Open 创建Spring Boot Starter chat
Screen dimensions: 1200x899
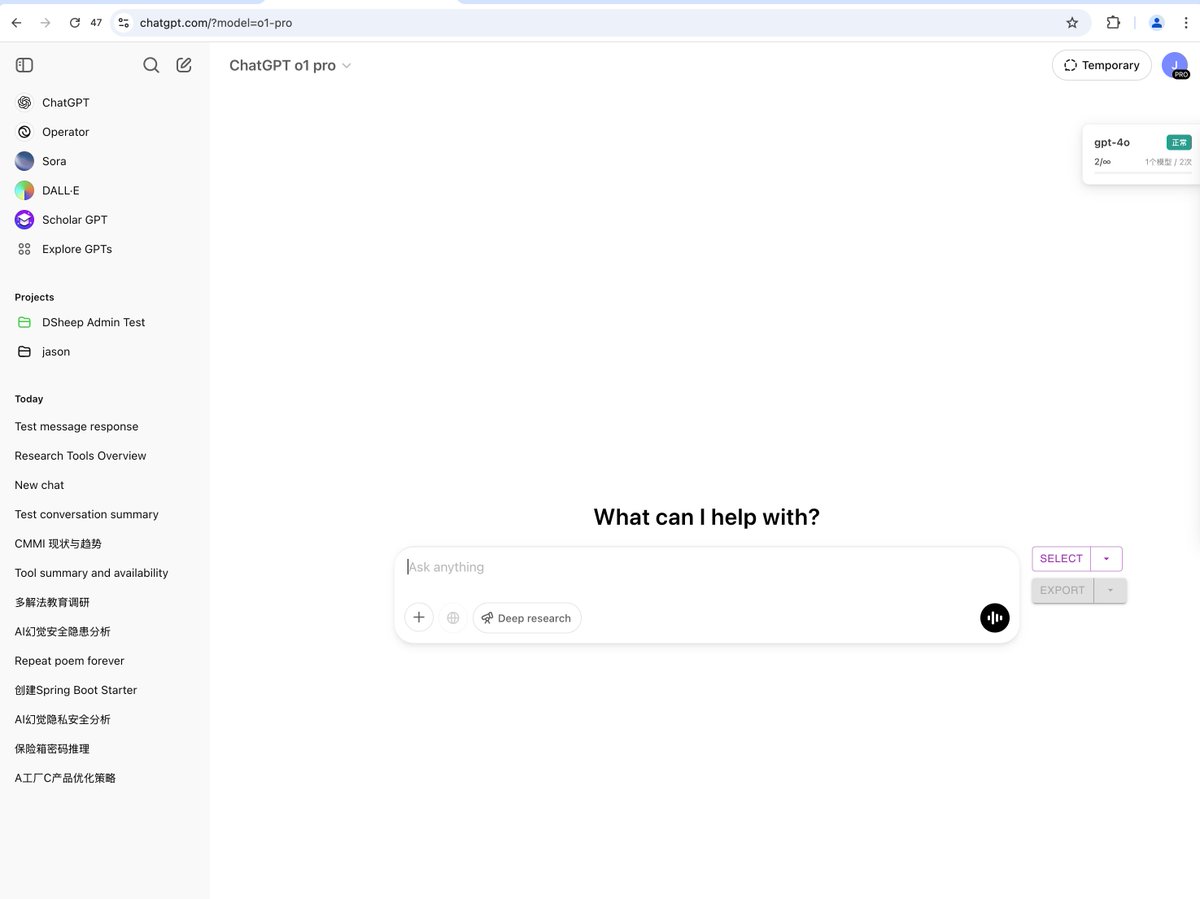pyautogui.click(x=105, y=690)
